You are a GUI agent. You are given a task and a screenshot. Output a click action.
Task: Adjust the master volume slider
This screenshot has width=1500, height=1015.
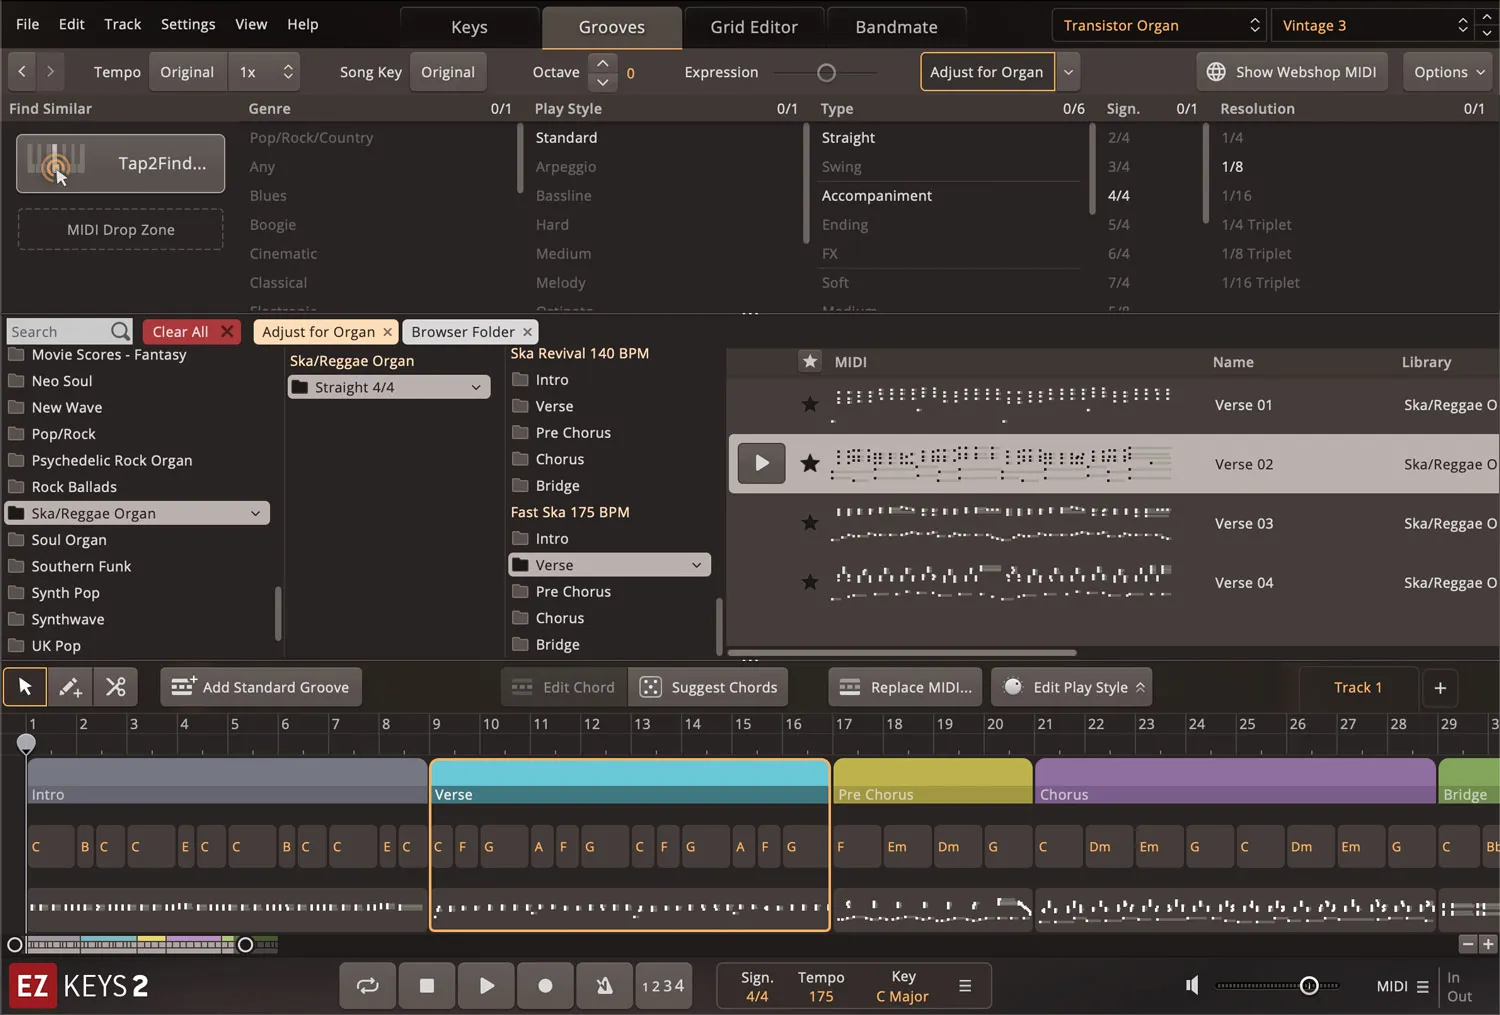click(x=1309, y=986)
